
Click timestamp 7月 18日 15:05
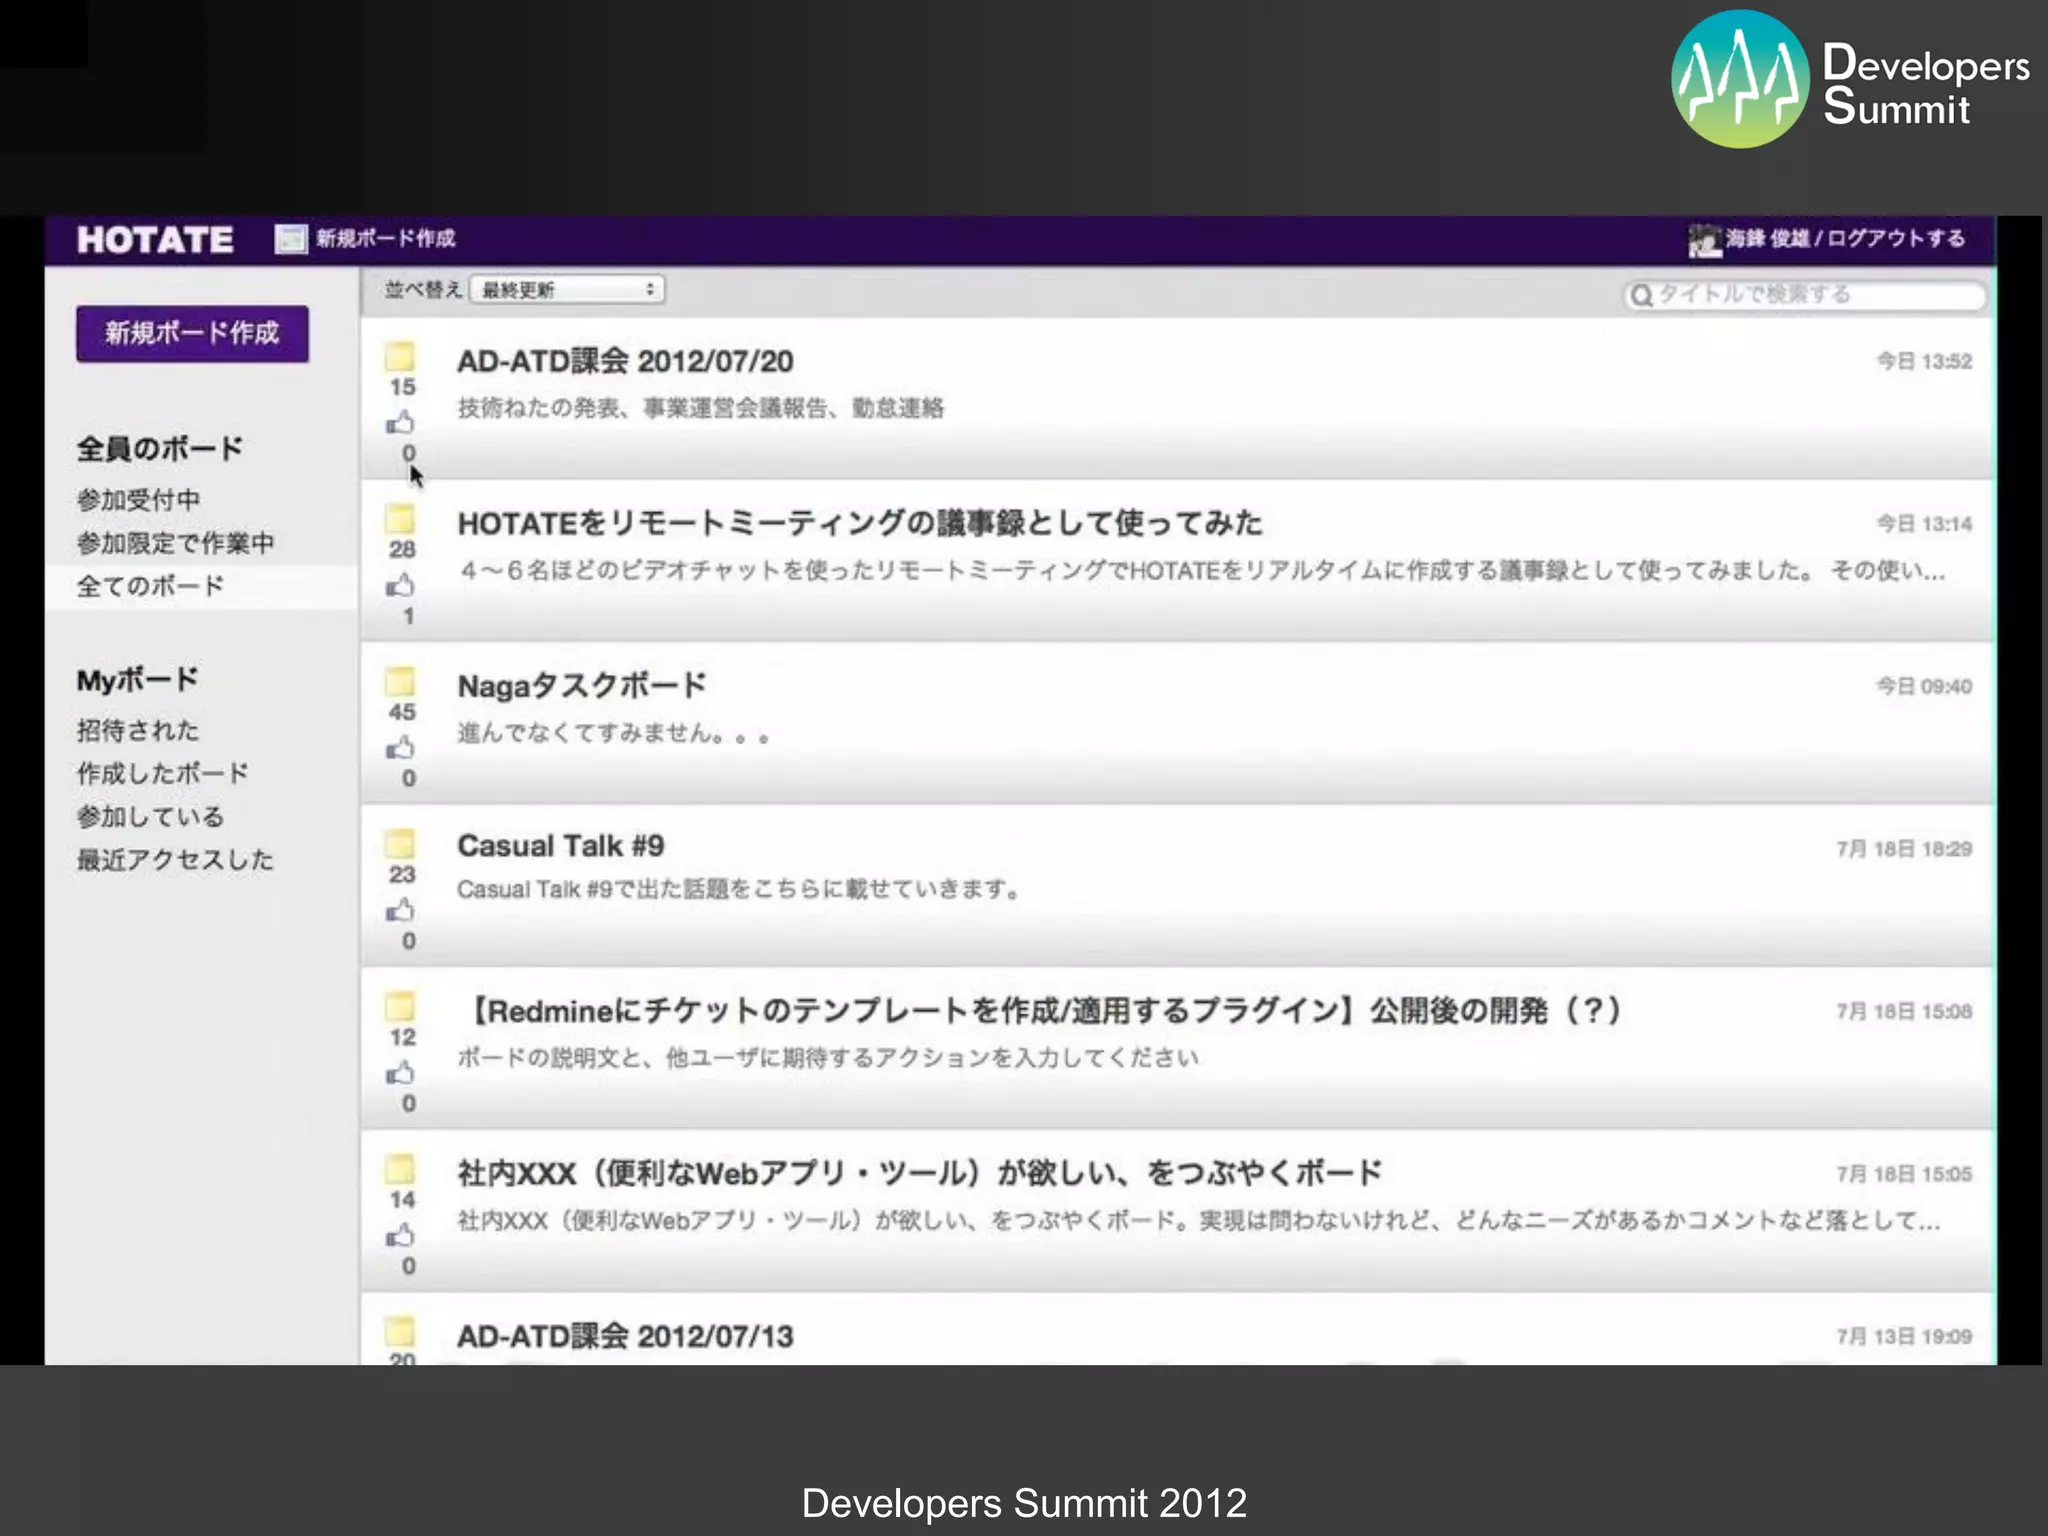[1904, 1174]
